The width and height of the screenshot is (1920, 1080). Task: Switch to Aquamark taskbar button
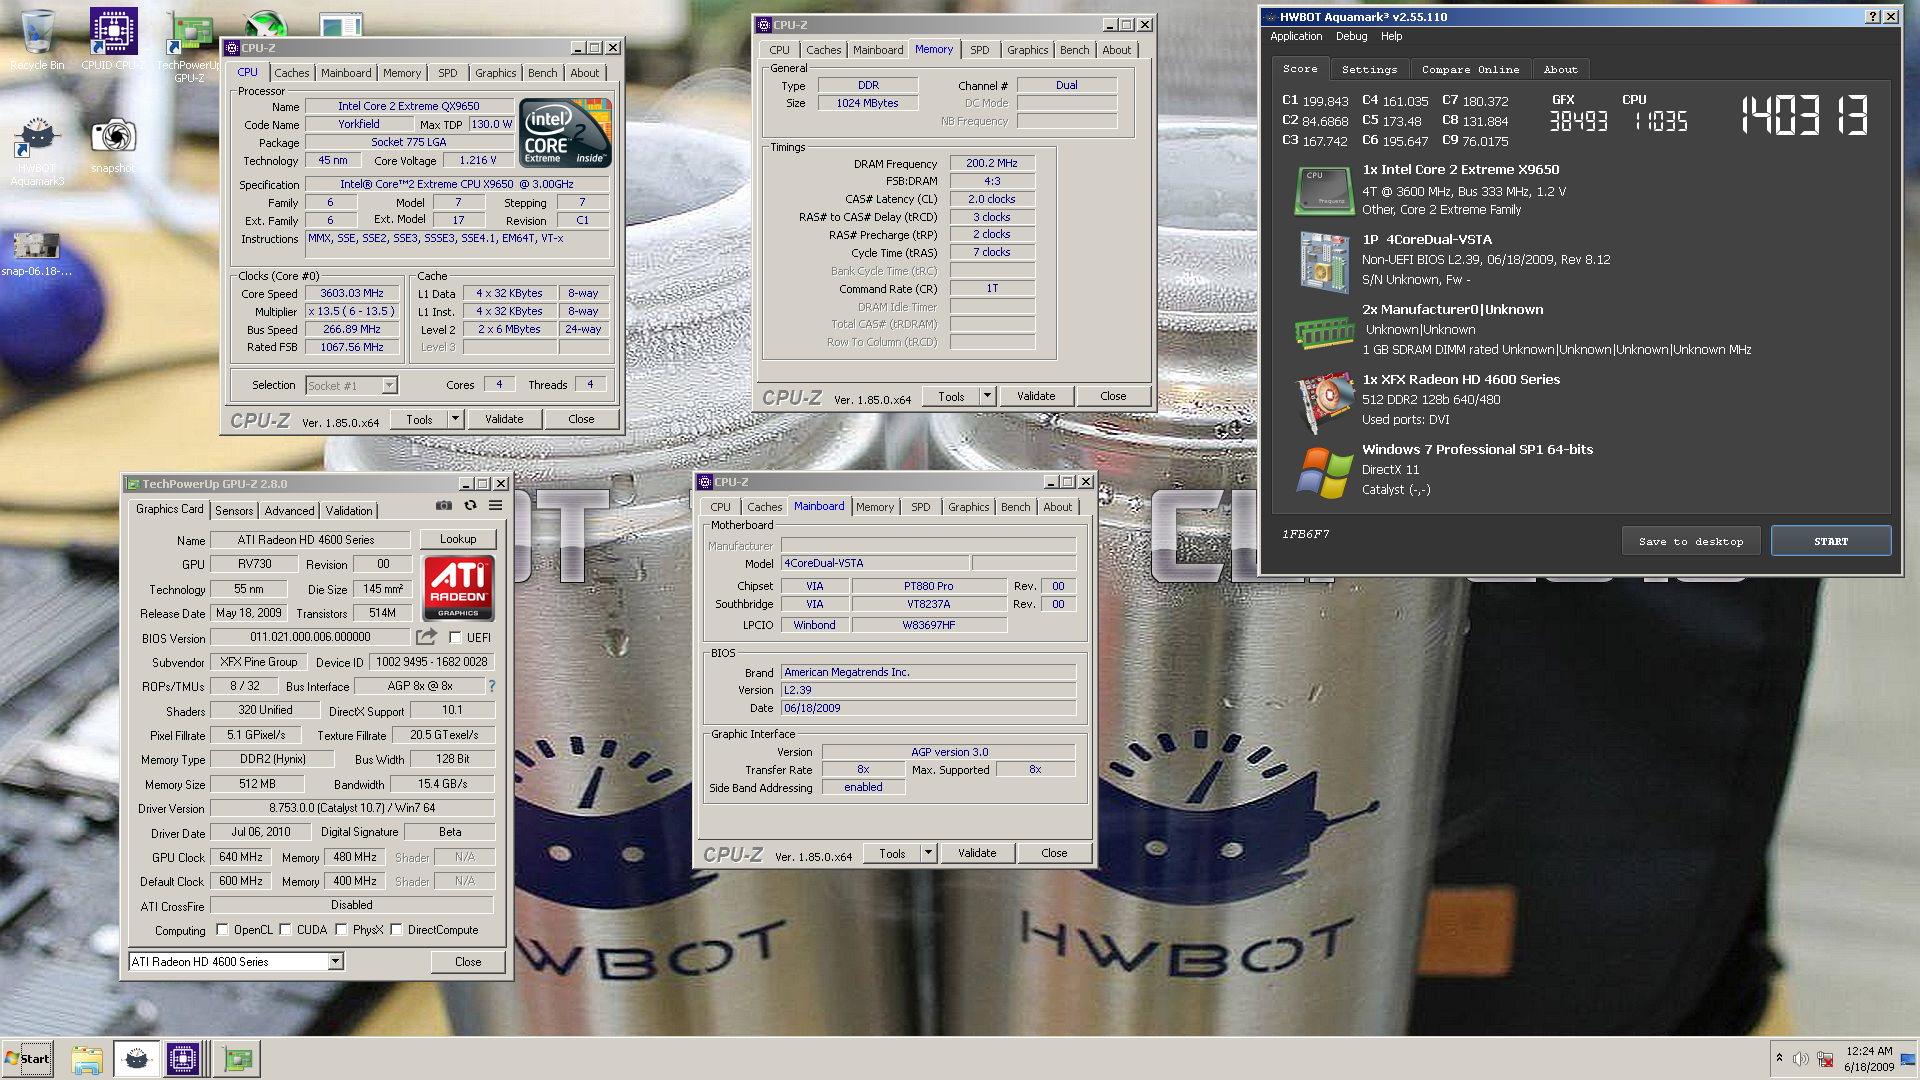(136, 1059)
